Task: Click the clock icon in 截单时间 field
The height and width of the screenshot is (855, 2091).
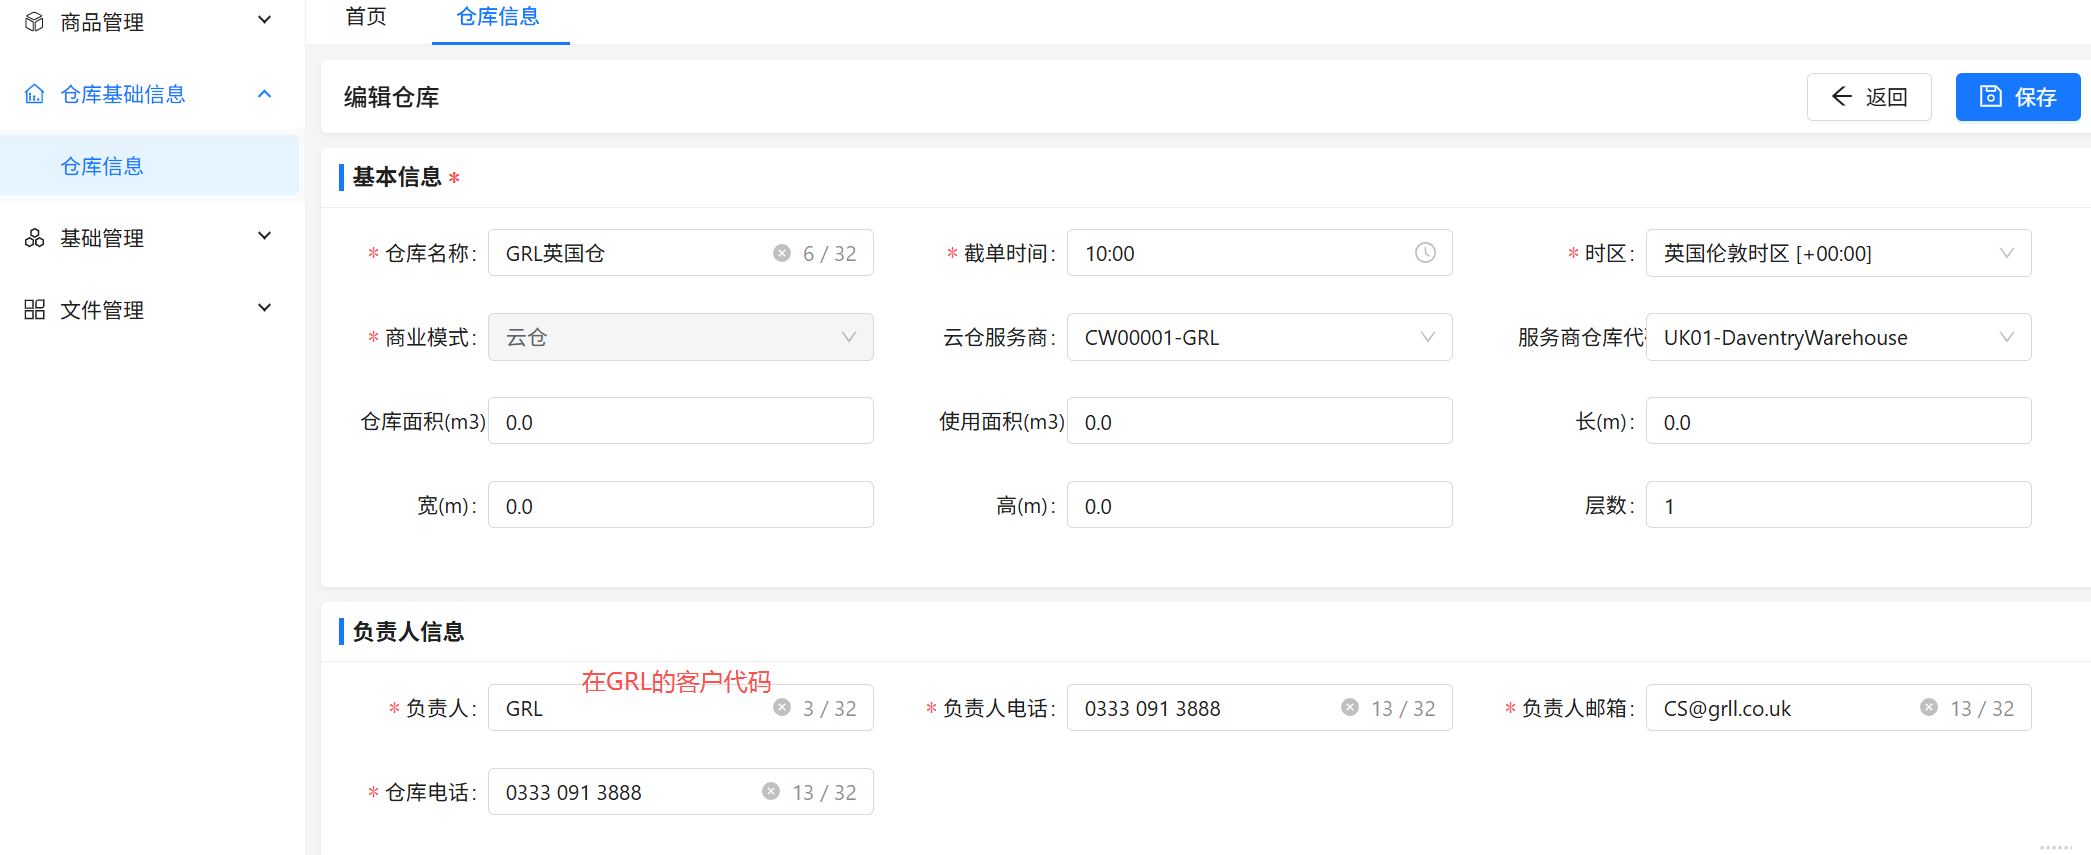Action: point(1425,253)
